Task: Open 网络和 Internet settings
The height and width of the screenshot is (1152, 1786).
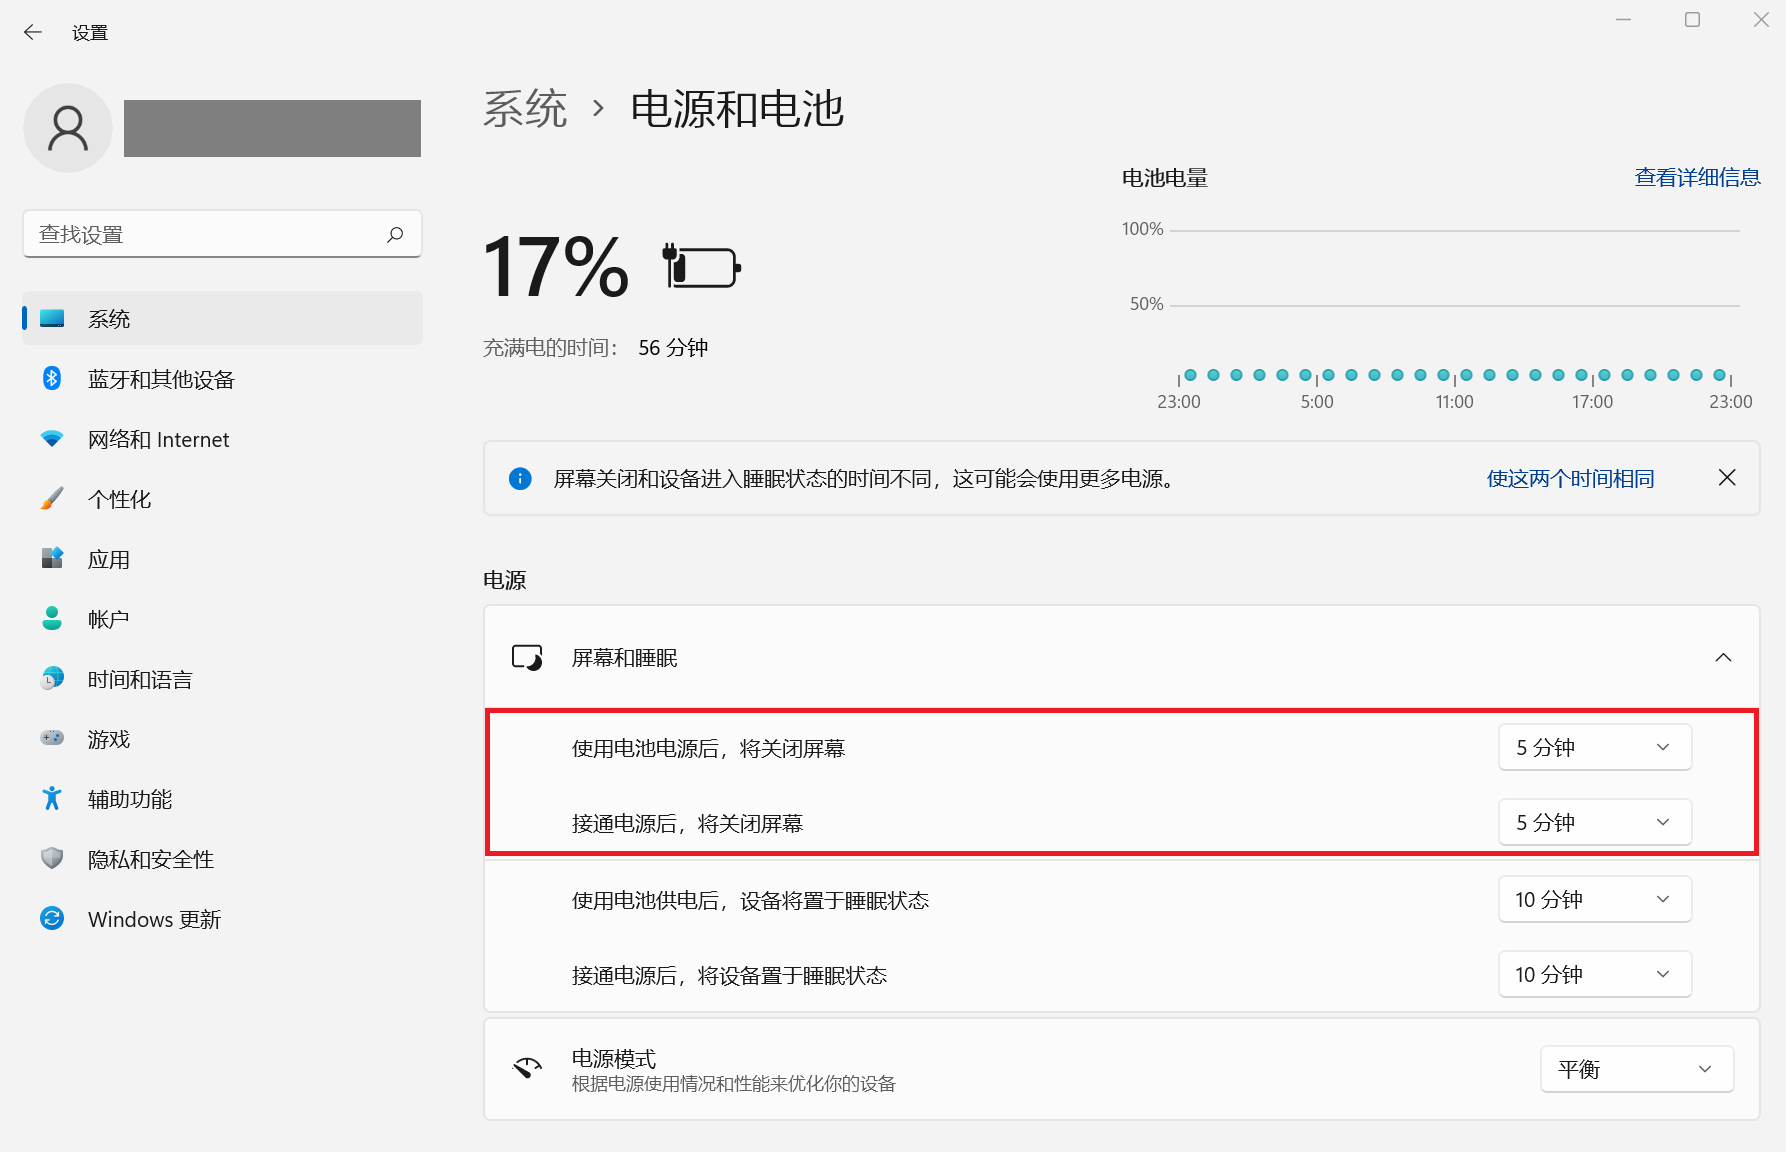Action: click(158, 439)
